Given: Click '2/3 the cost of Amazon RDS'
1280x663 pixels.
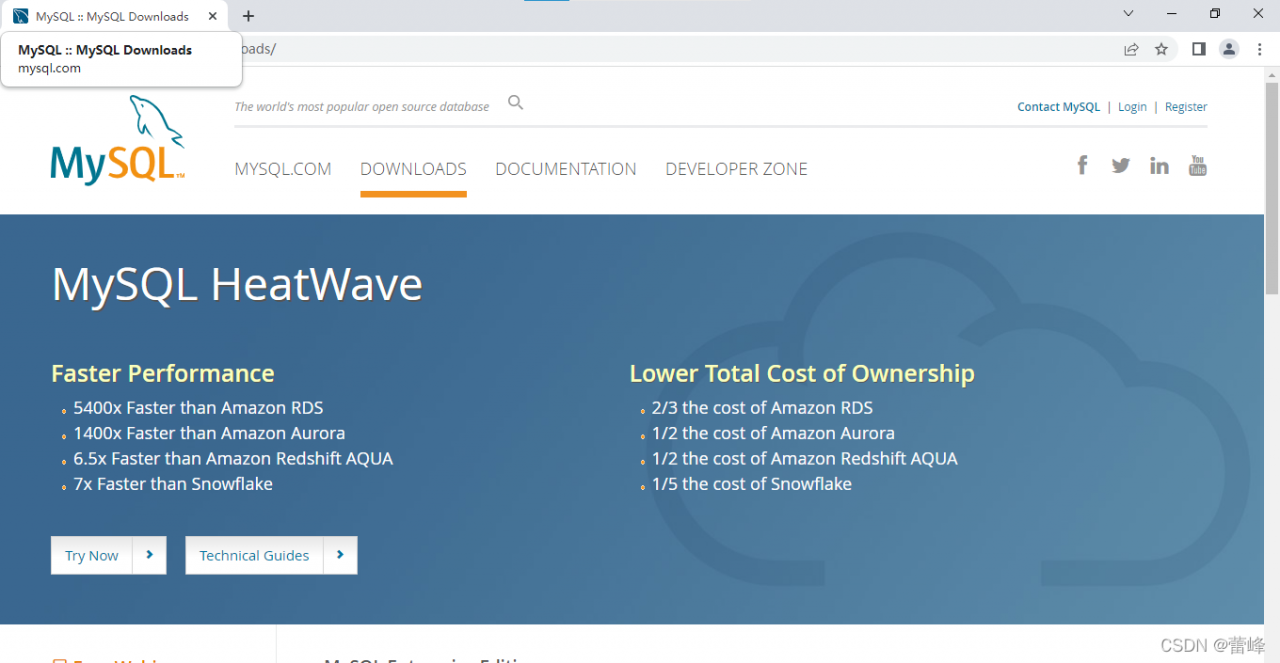Looking at the screenshot, I should click(x=762, y=408).
